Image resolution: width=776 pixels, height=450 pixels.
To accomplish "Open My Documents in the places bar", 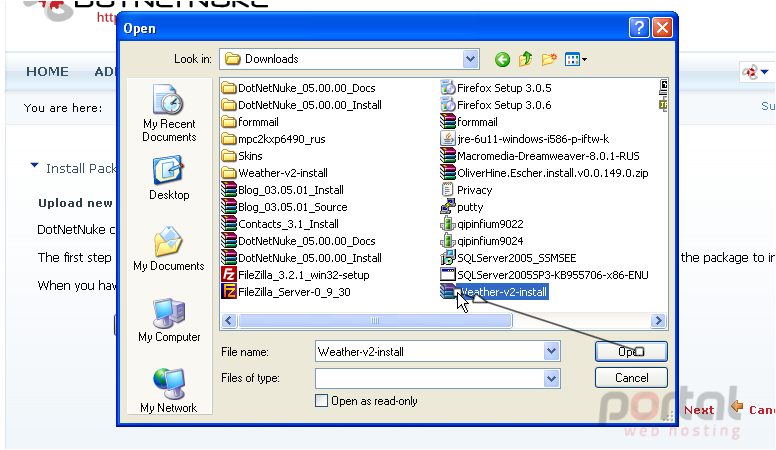I will click(169, 249).
